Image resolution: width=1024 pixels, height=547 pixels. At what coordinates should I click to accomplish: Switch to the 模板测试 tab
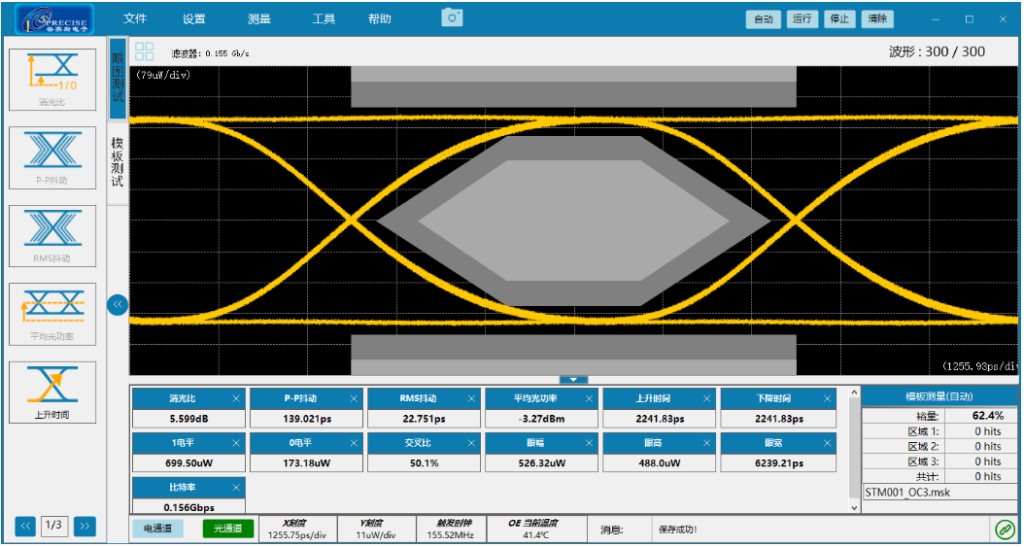(x=117, y=162)
